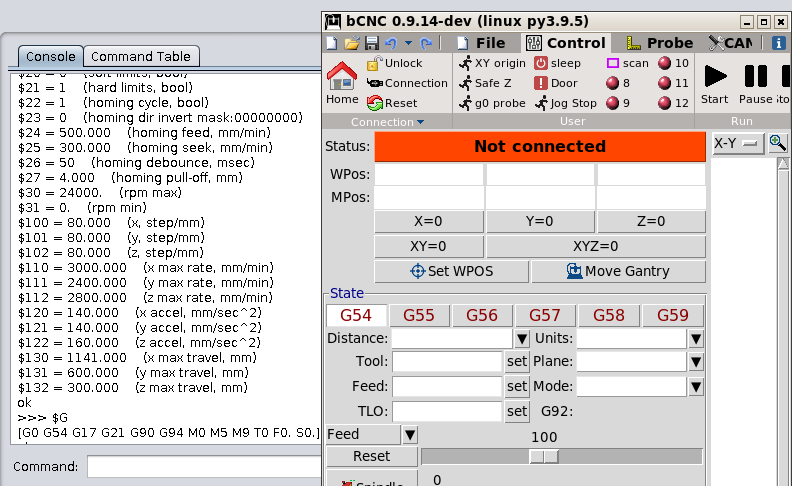Switch to the Command Table tab
Screen dimensions: 792x486
(x=141, y=57)
